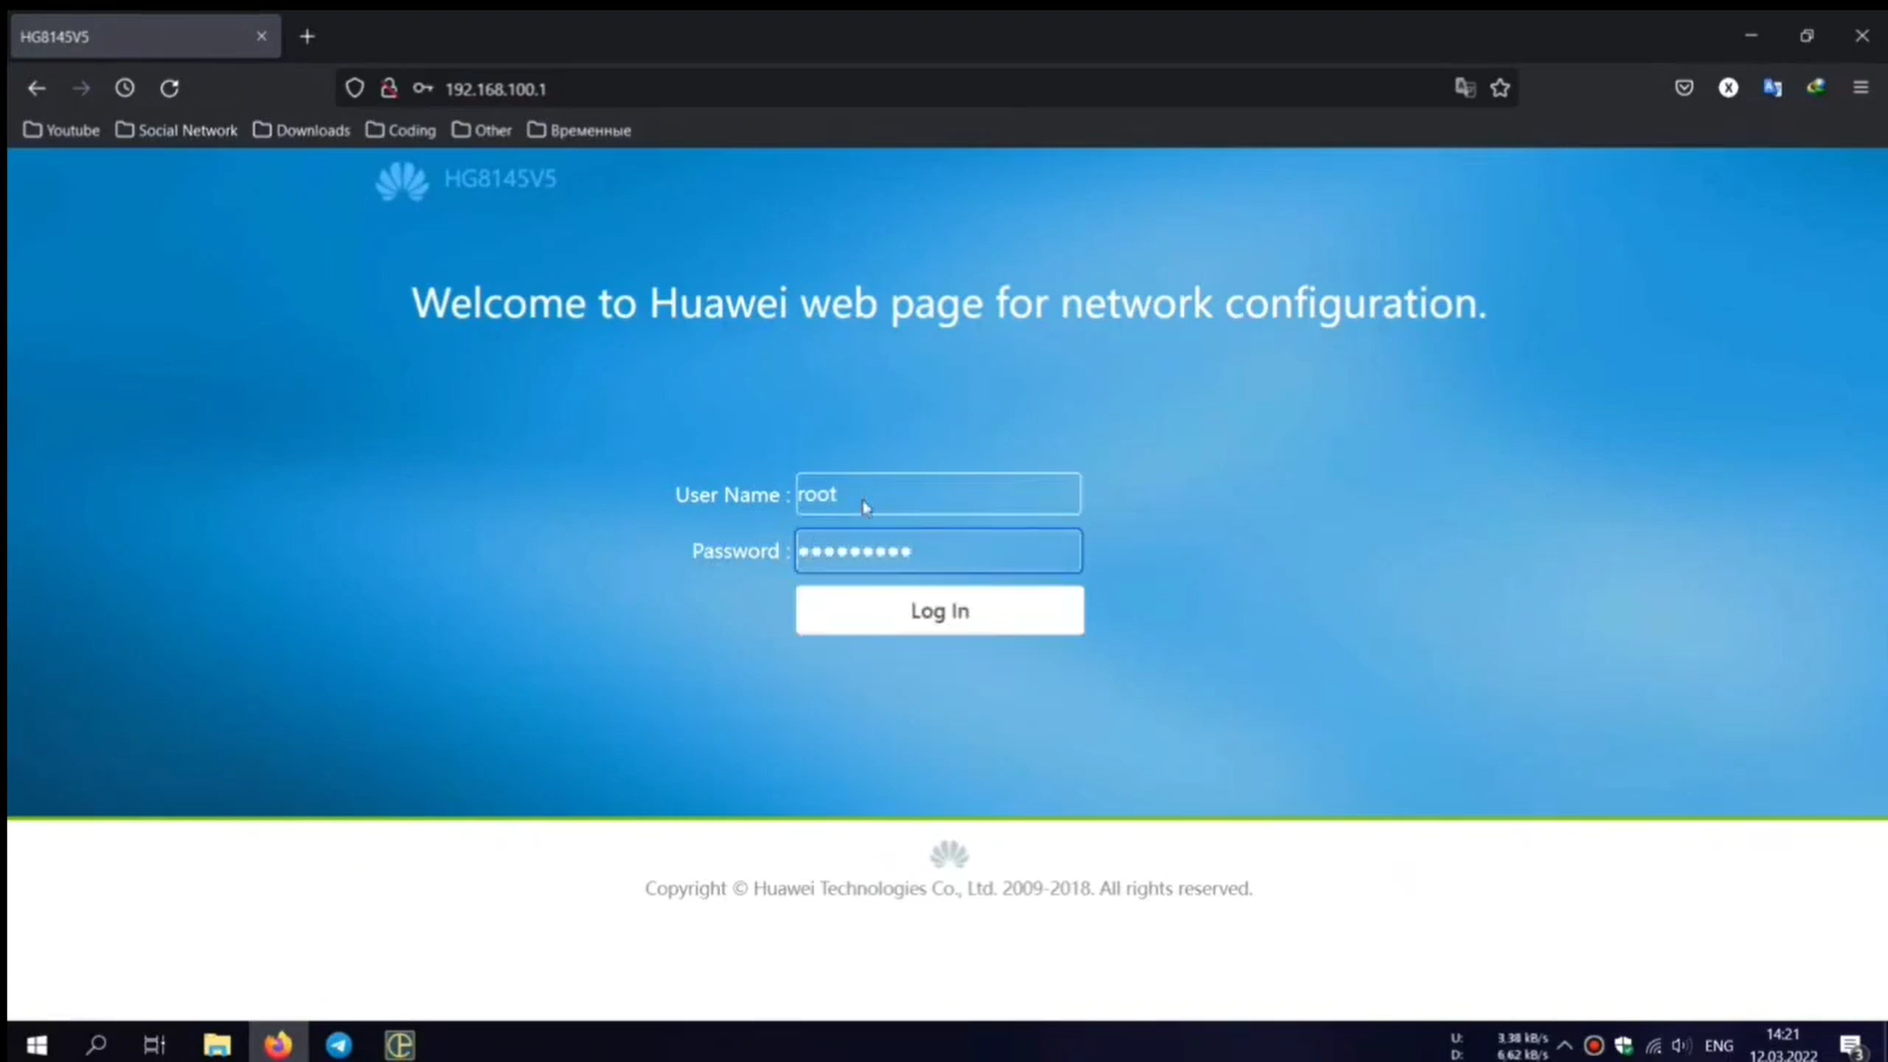
Task: Close the HG8145V5 tab
Action: pos(262,36)
